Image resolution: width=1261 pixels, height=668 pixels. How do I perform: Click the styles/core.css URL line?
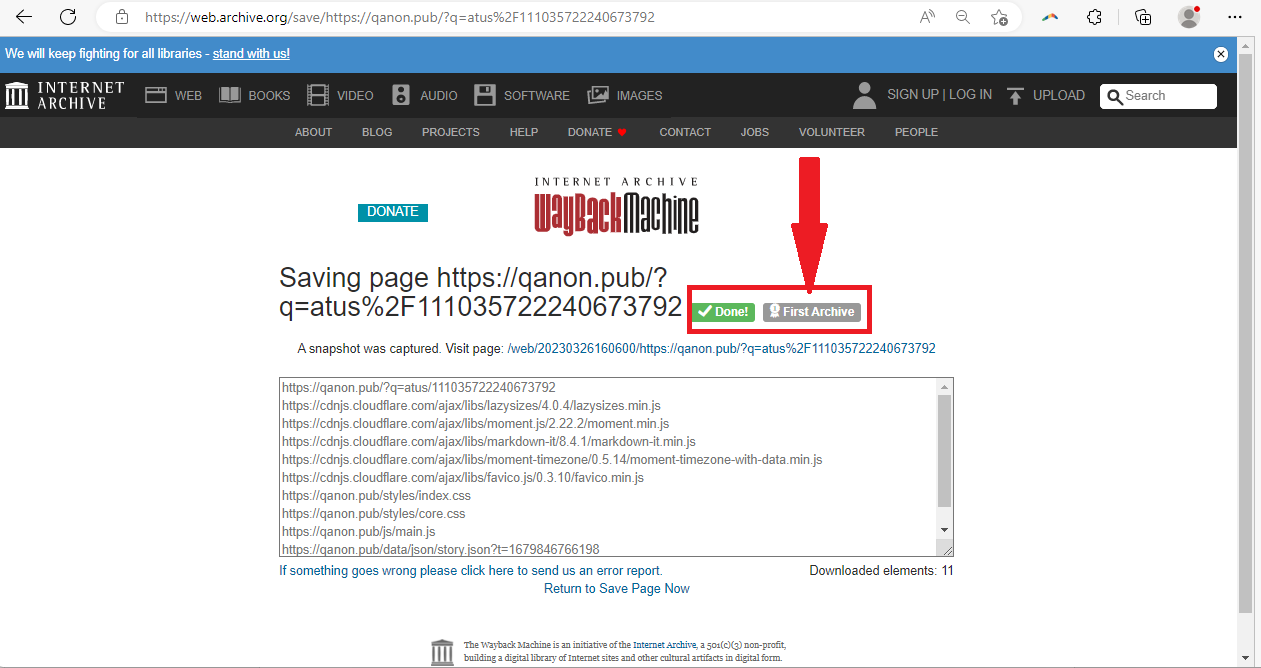373,514
